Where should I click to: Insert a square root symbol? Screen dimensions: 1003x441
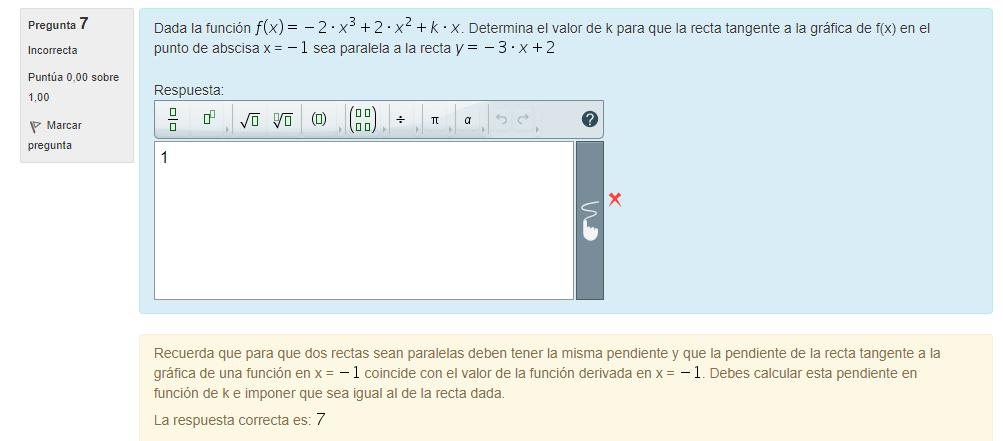[250, 120]
